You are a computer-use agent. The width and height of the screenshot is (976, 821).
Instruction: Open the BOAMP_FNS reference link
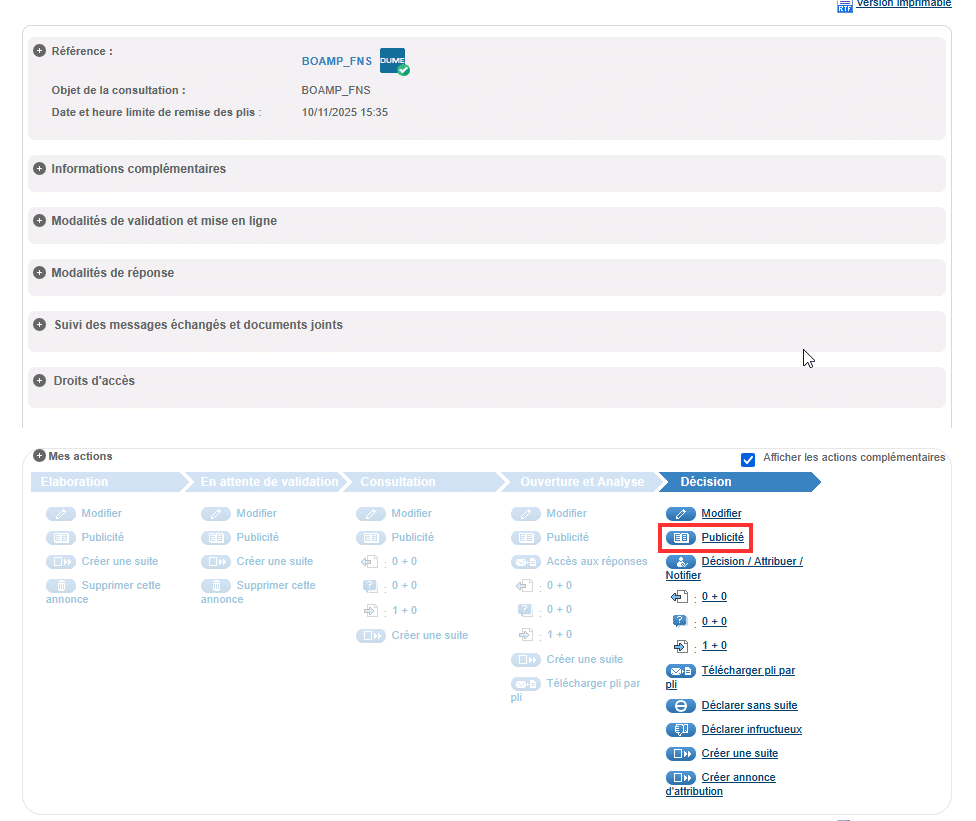tap(336, 61)
